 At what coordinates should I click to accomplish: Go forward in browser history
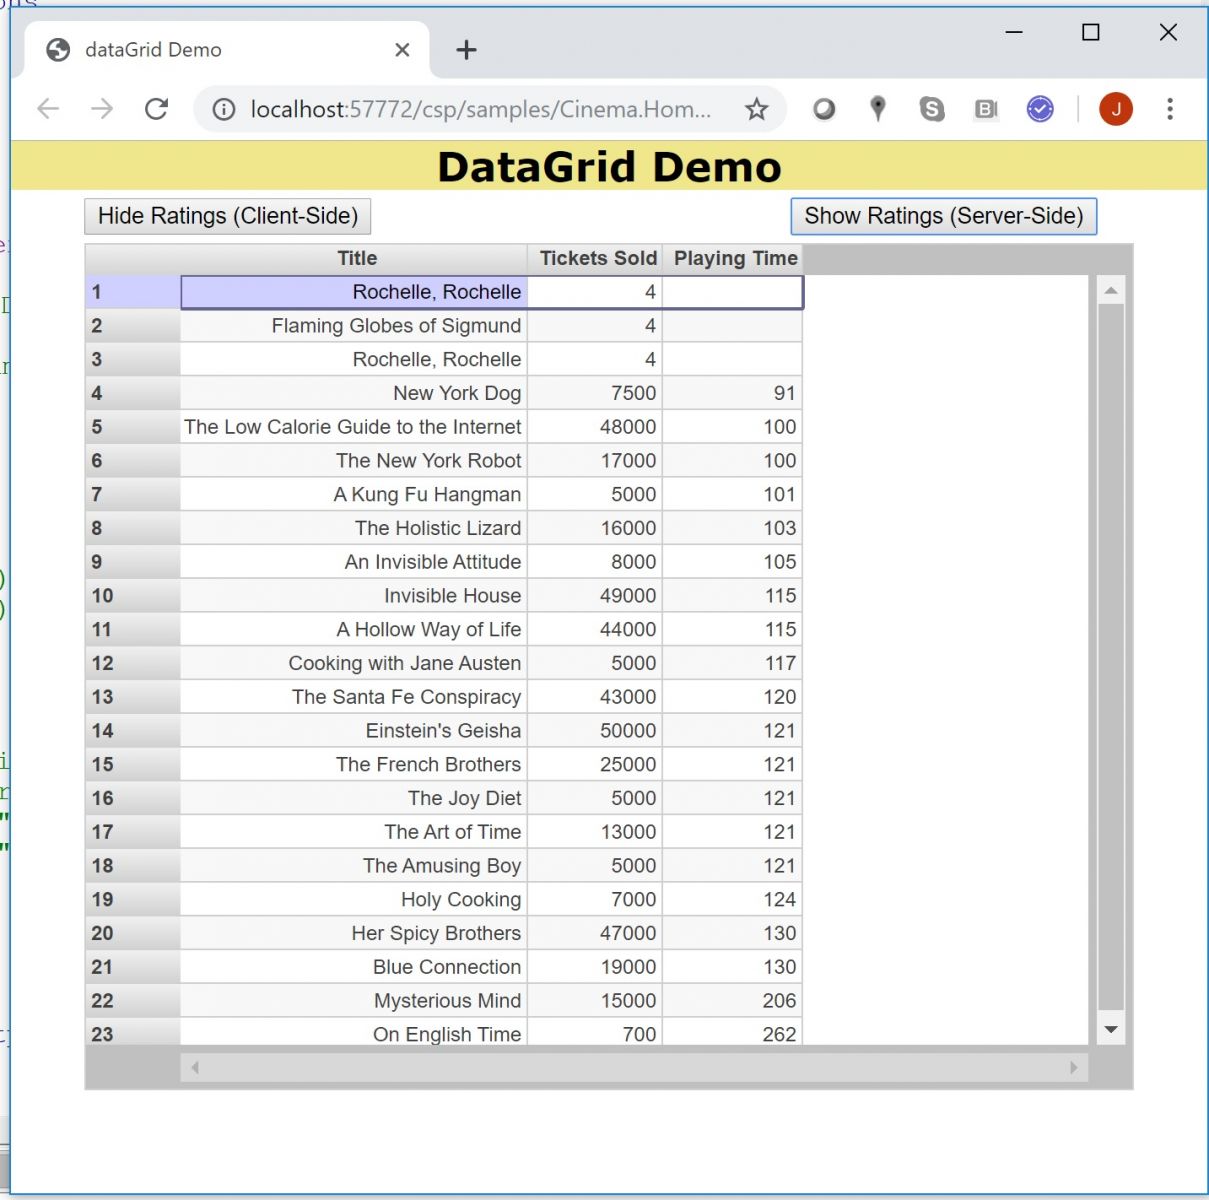(102, 109)
